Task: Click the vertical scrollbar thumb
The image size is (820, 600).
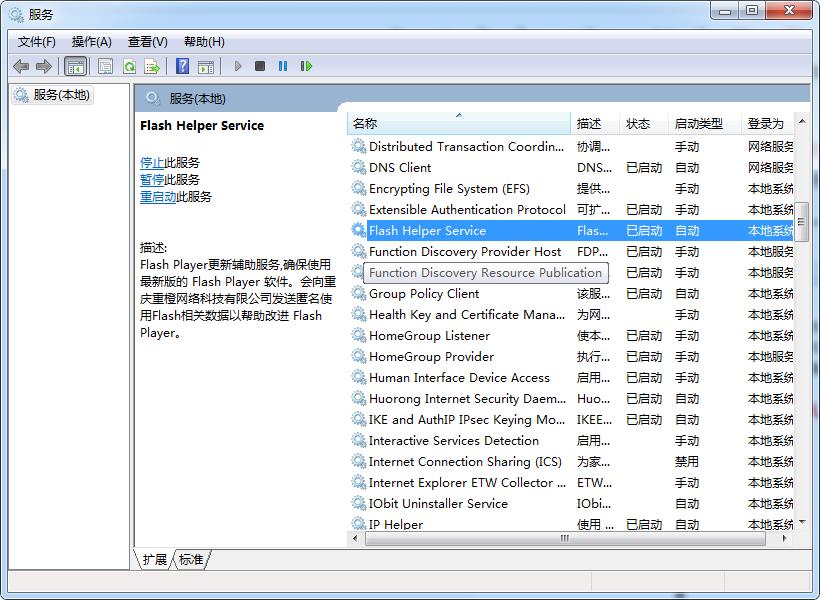Action: [x=802, y=222]
